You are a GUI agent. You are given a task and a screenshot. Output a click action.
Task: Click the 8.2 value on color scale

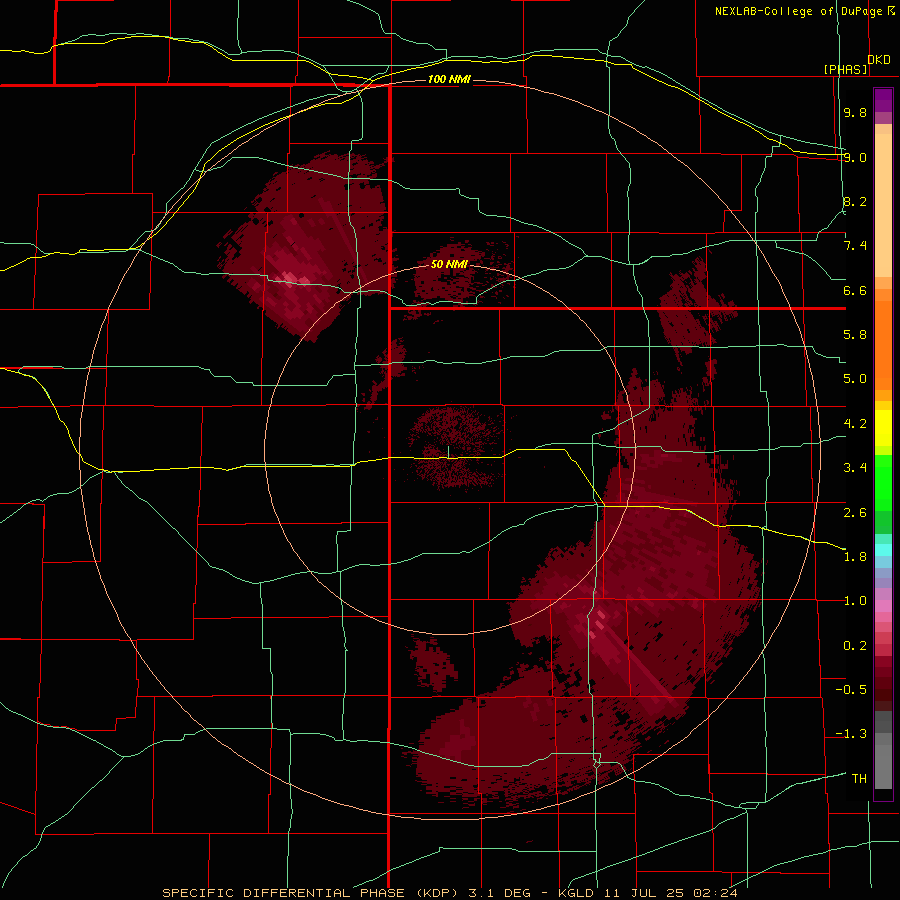click(x=855, y=201)
